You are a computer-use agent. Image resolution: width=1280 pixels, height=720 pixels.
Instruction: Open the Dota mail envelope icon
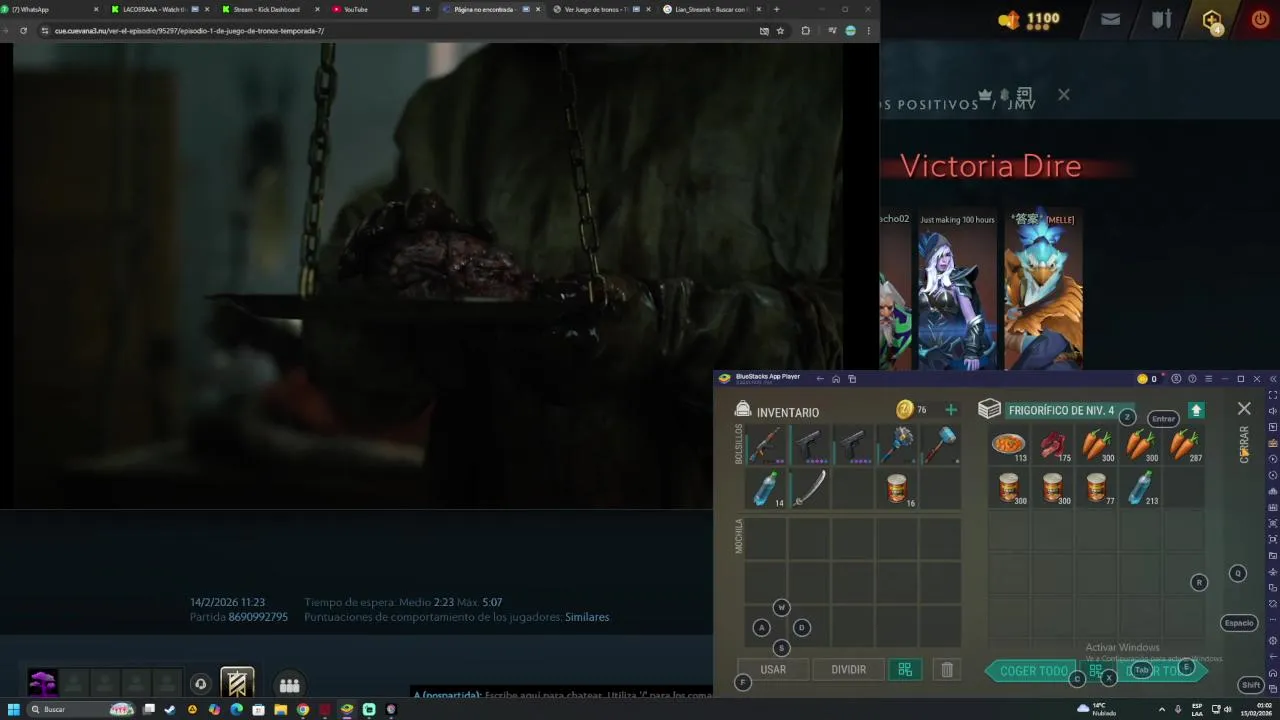pos(1110,19)
